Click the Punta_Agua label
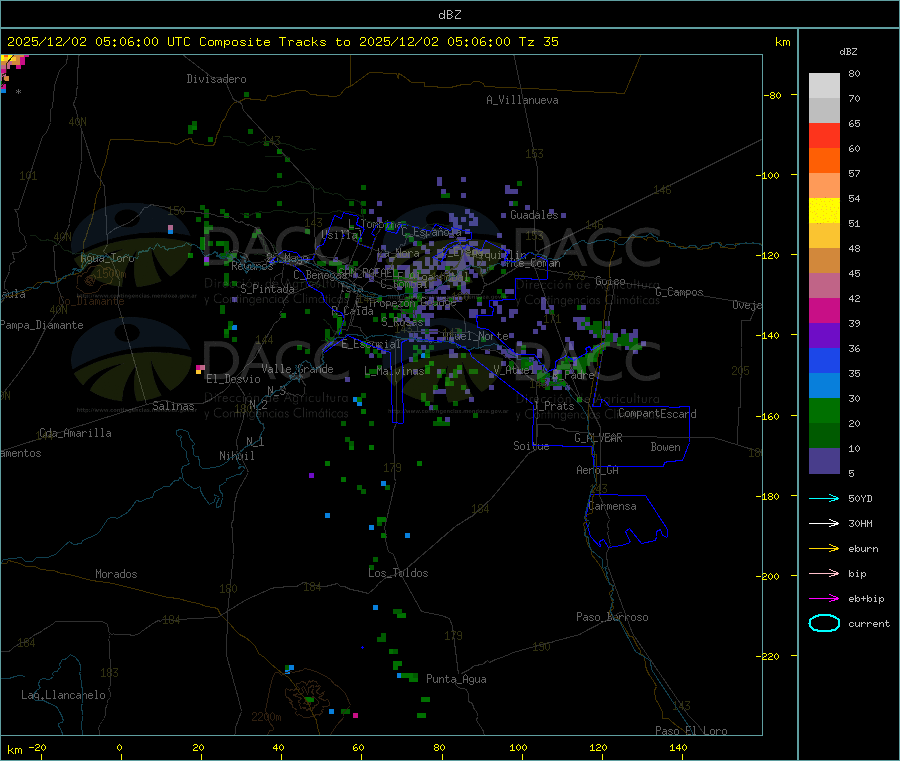Image resolution: width=900 pixels, height=761 pixels. 456,679
